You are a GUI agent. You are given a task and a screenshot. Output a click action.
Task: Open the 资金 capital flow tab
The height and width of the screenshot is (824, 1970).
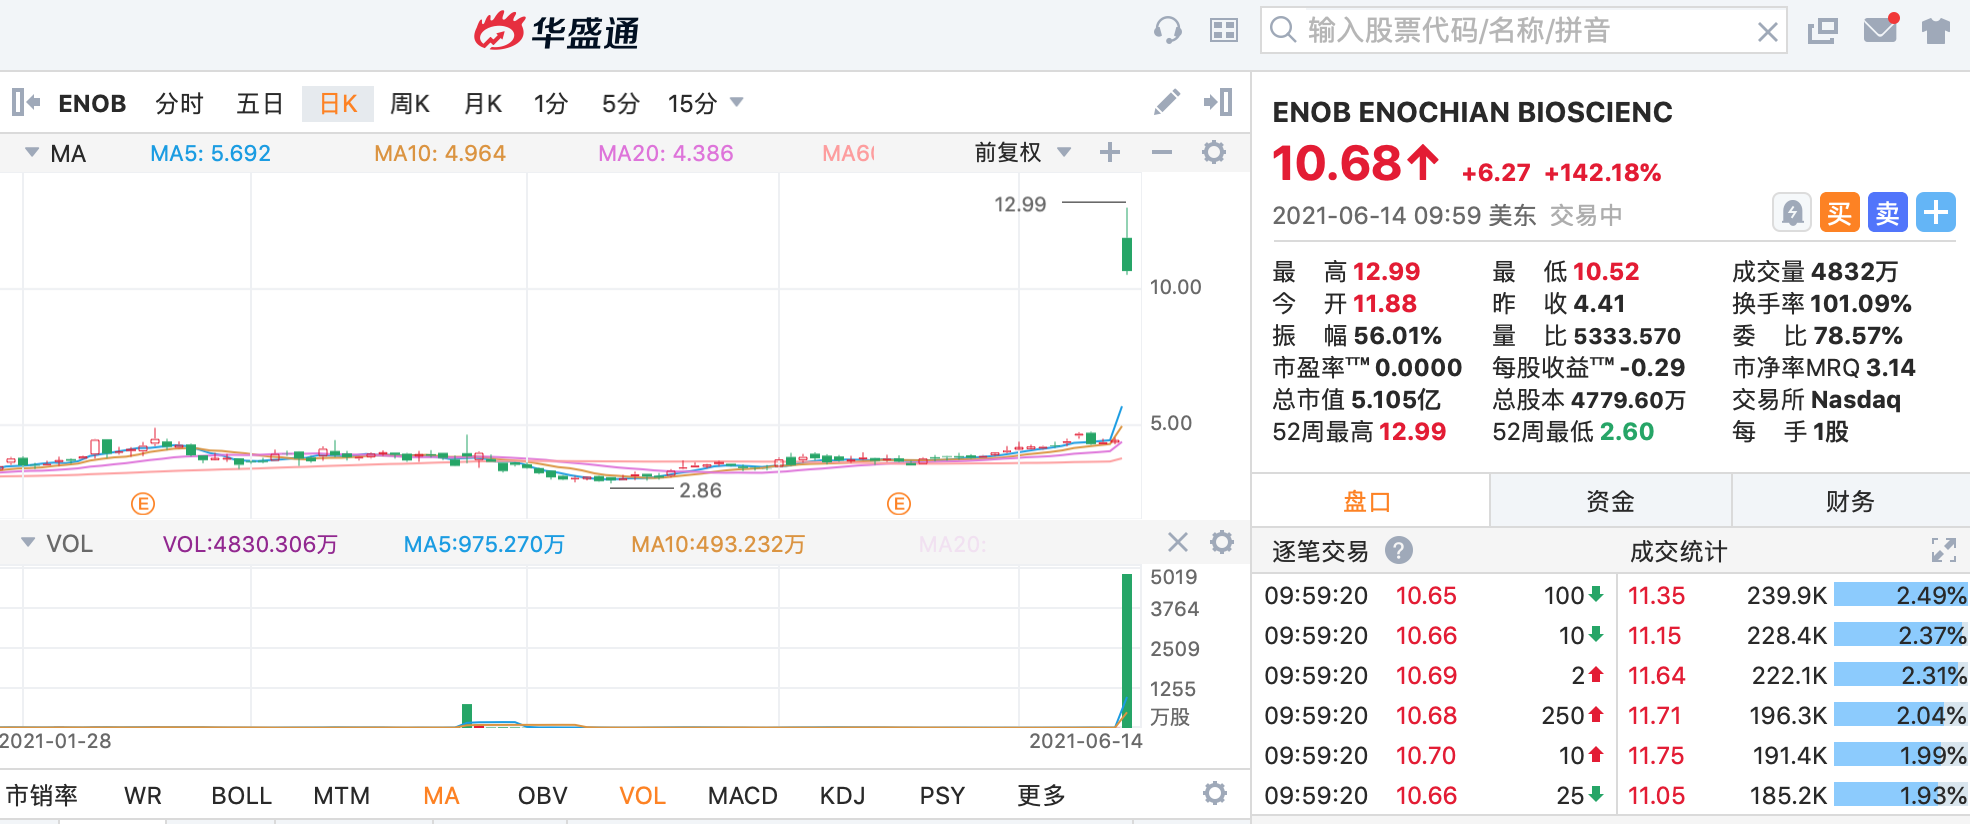point(1611,501)
